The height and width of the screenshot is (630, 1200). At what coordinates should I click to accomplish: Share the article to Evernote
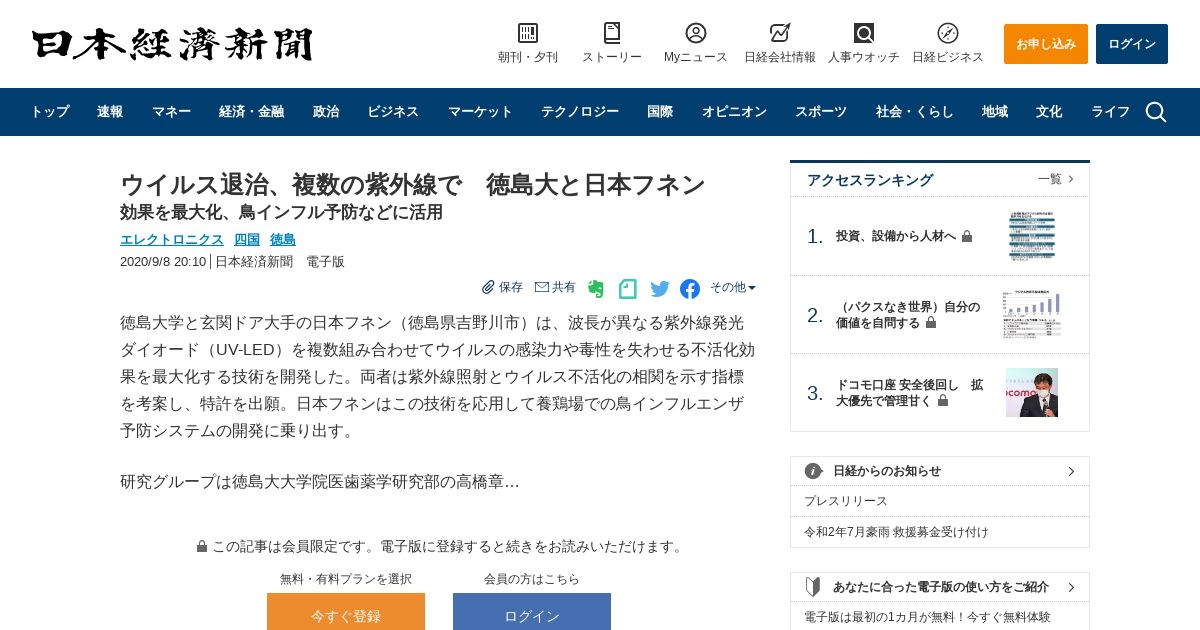pyautogui.click(x=596, y=289)
